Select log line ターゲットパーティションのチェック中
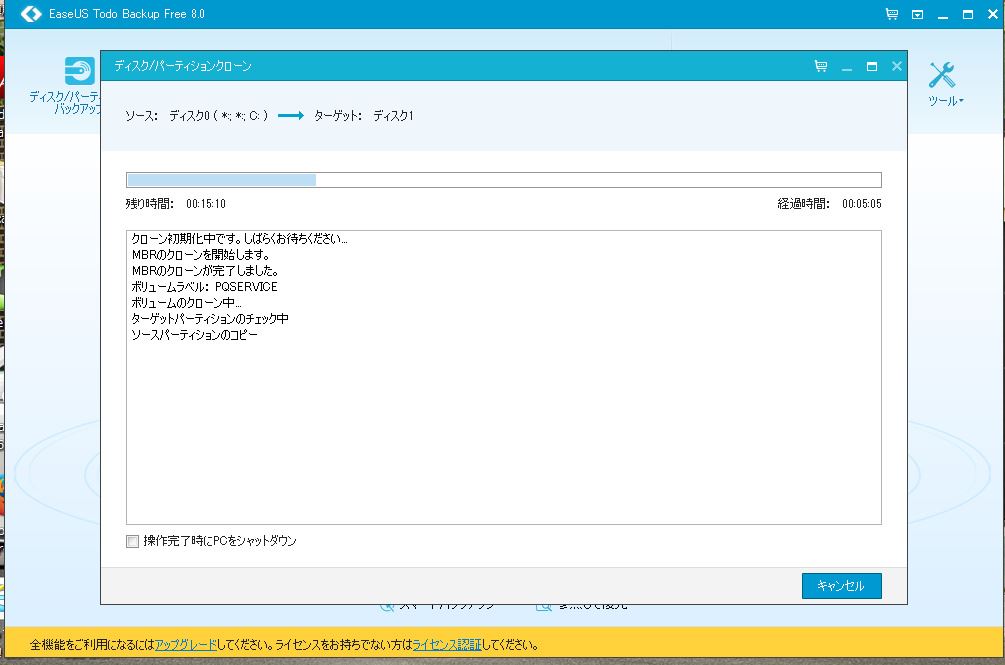This screenshot has height=665, width=1005. [x=210, y=319]
